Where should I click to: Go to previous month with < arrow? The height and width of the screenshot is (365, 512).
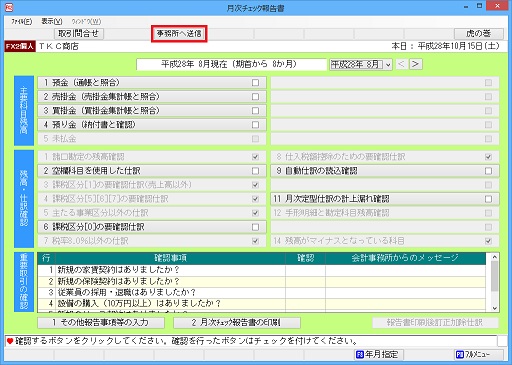(401, 64)
